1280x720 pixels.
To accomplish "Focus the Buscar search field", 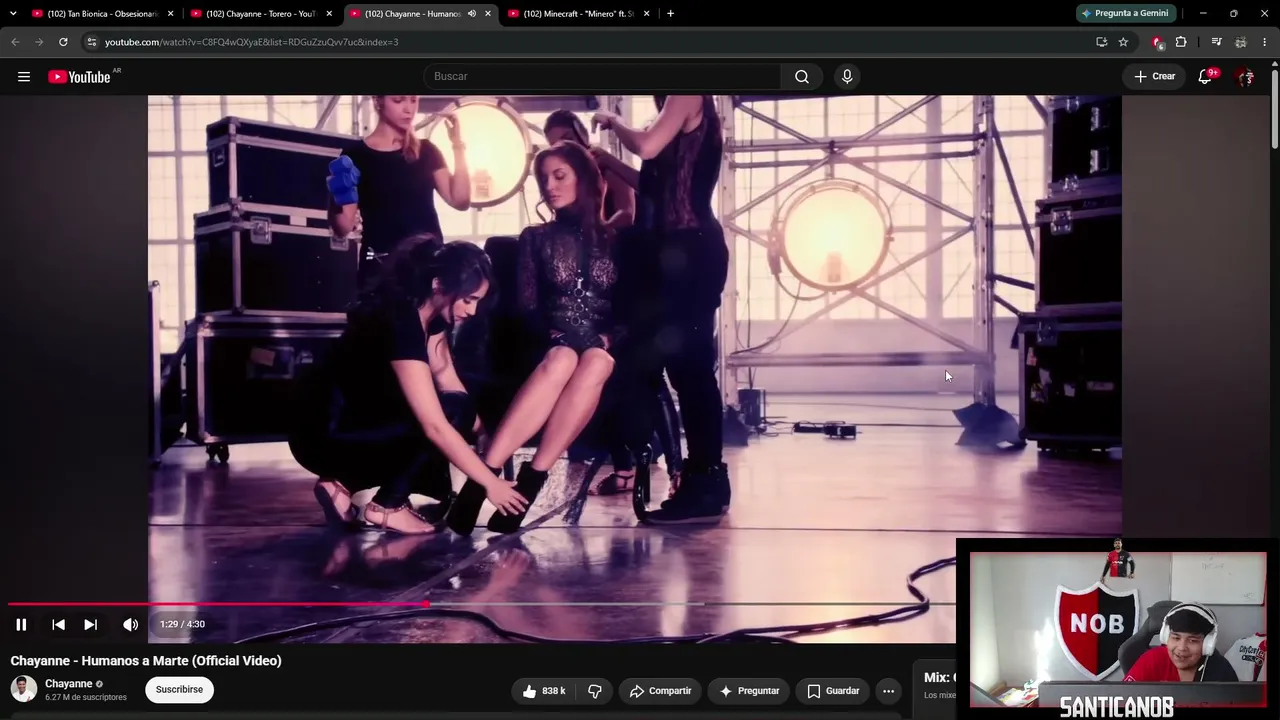I will 602,76.
